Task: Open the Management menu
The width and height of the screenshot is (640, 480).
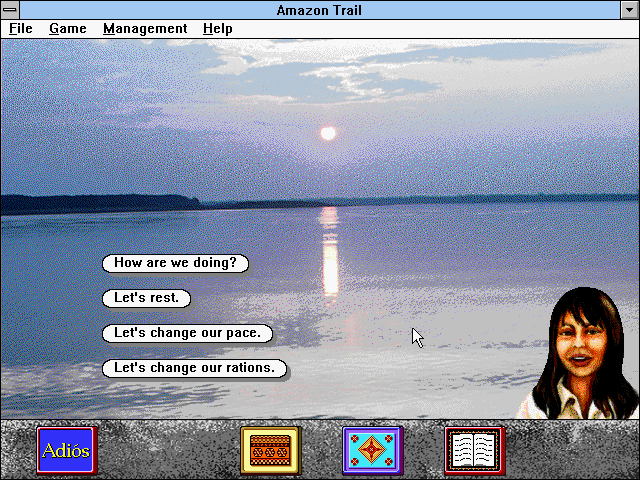Action: pos(145,29)
